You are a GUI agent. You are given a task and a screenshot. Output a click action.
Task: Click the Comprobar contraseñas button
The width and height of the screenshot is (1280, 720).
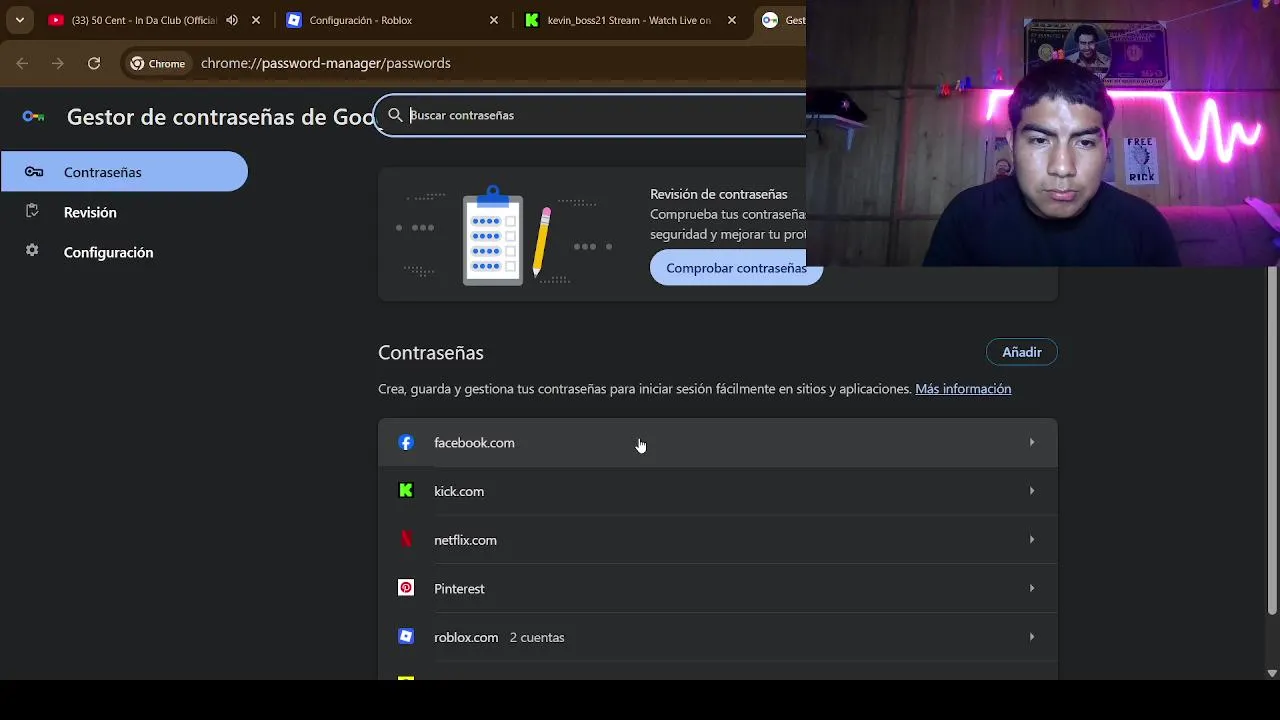[736, 268]
